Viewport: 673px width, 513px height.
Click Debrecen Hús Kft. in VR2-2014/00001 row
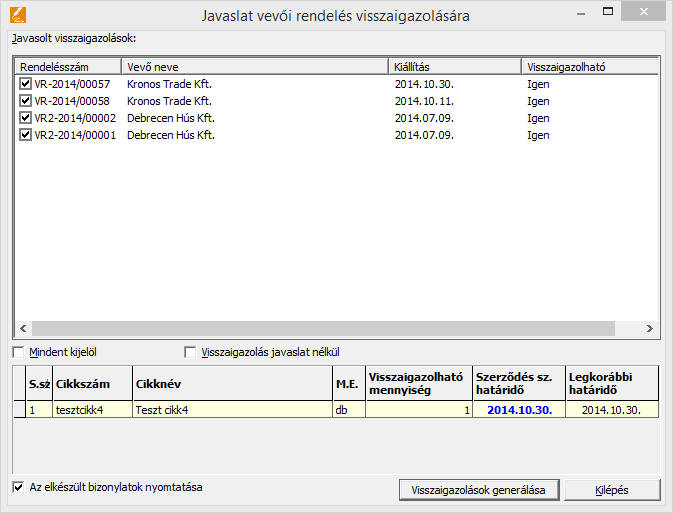(171, 135)
